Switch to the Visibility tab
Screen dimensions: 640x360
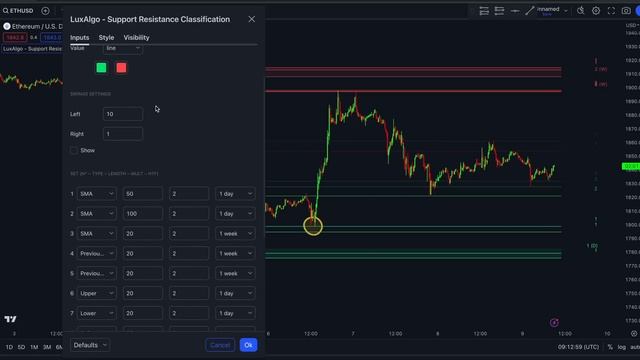point(136,38)
